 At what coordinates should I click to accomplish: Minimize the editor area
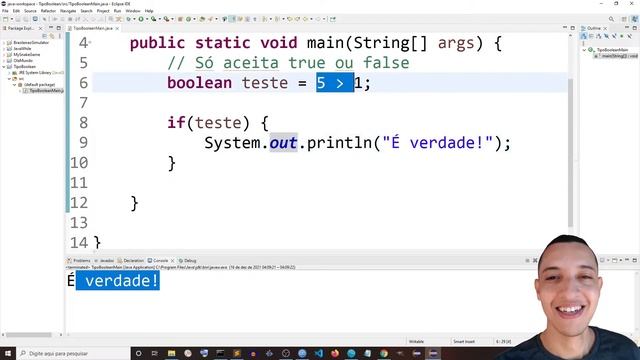tap(565, 28)
